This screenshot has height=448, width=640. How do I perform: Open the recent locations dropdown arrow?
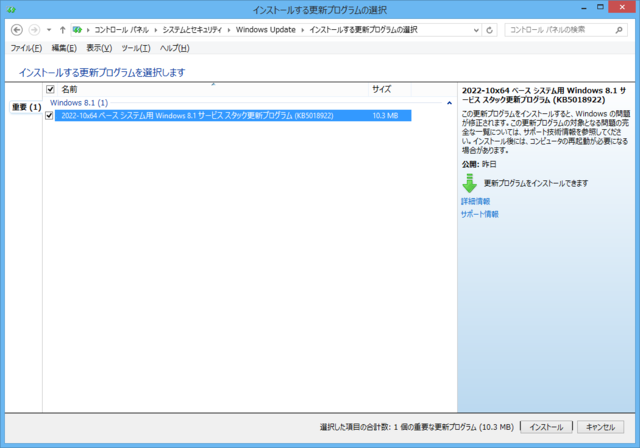click(x=49, y=30)
